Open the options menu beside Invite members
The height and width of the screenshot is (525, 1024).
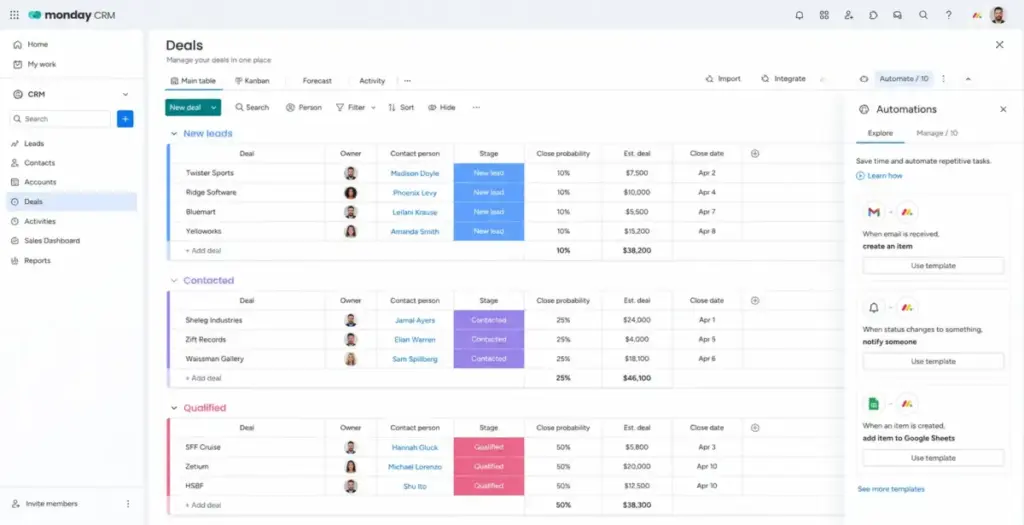(x=128, y=503)
